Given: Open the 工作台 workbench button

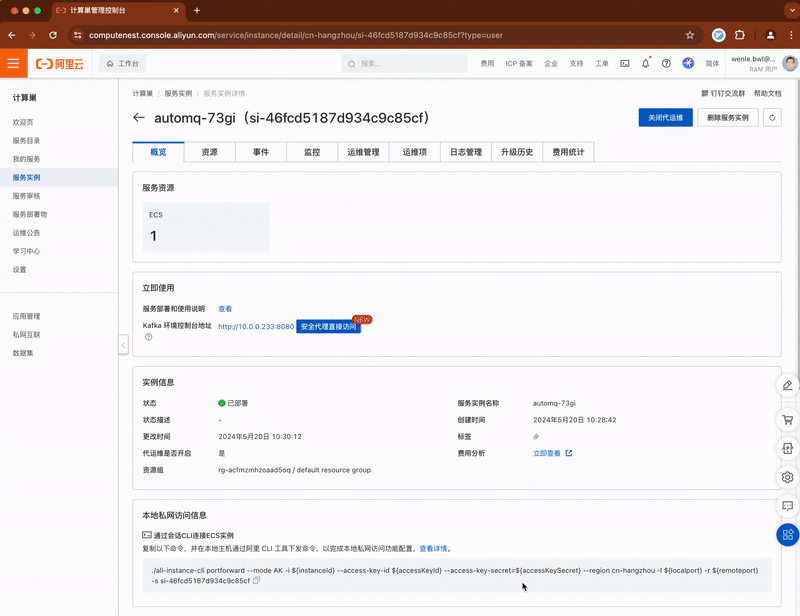Looking at the screenshot, I should coord(122,63).
